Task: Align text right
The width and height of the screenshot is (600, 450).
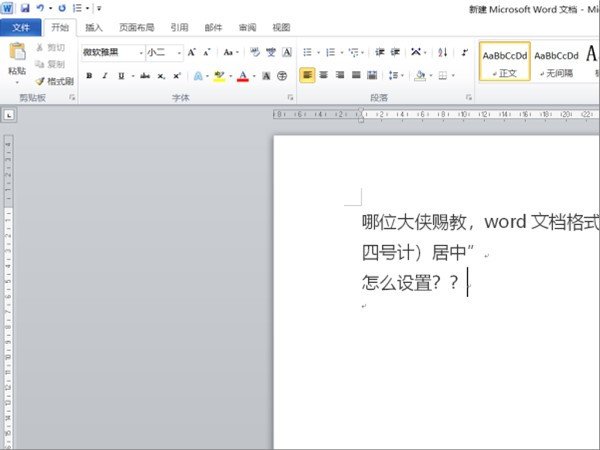Action: [340, 75]
